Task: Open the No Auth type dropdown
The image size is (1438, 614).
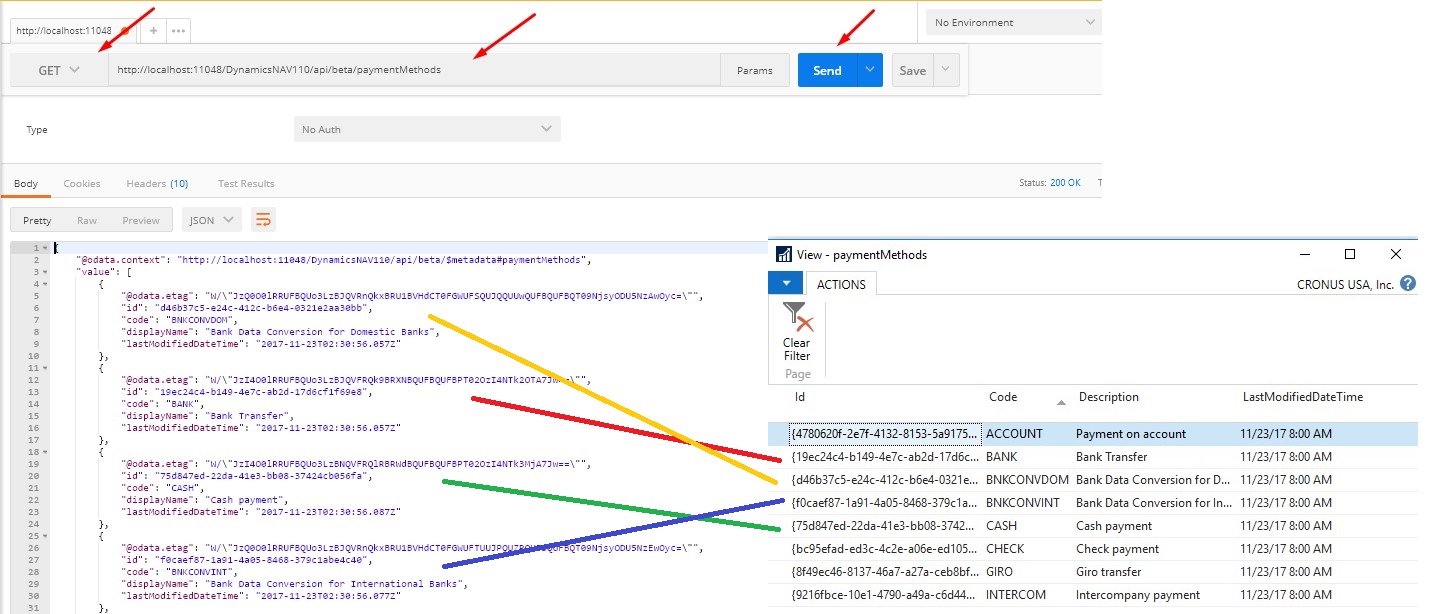Action: [427, 129]
